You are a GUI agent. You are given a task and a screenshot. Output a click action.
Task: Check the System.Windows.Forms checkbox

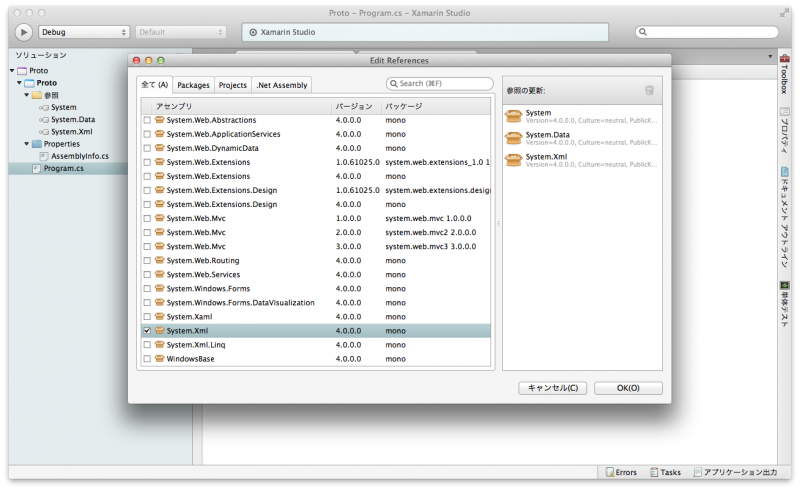pos(147,288)
